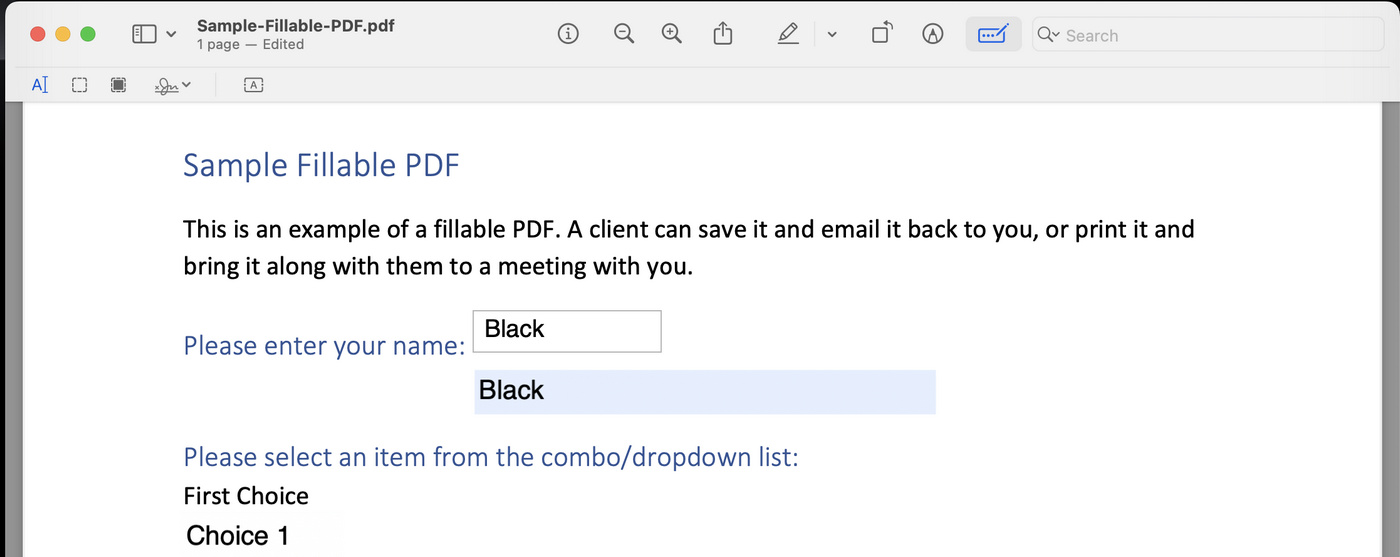Toggle the sidebar view button
1400x557 pixels.
tap(144, 35)
